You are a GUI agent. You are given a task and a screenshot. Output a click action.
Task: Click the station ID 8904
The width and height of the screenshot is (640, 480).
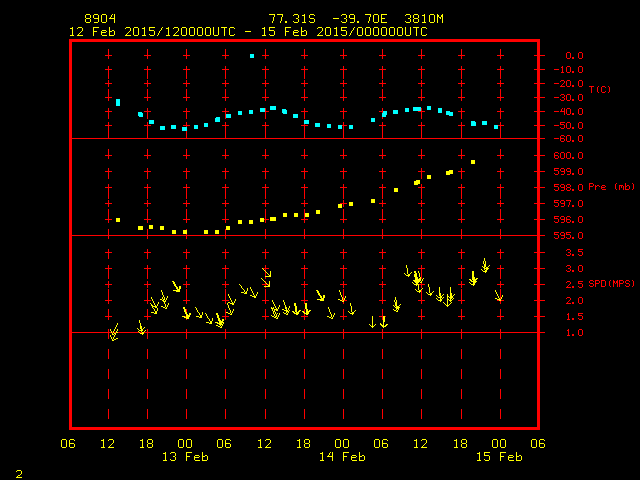(100, 19)
